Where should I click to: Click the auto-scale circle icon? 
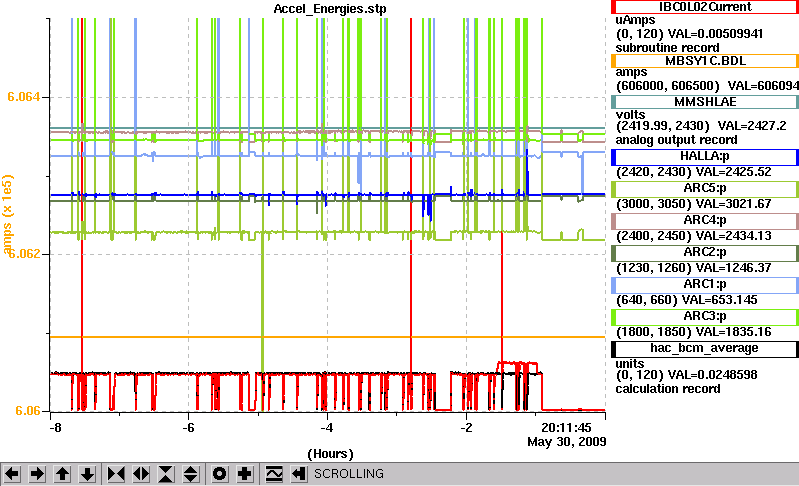pyautogui.click(x=220, y=474)
